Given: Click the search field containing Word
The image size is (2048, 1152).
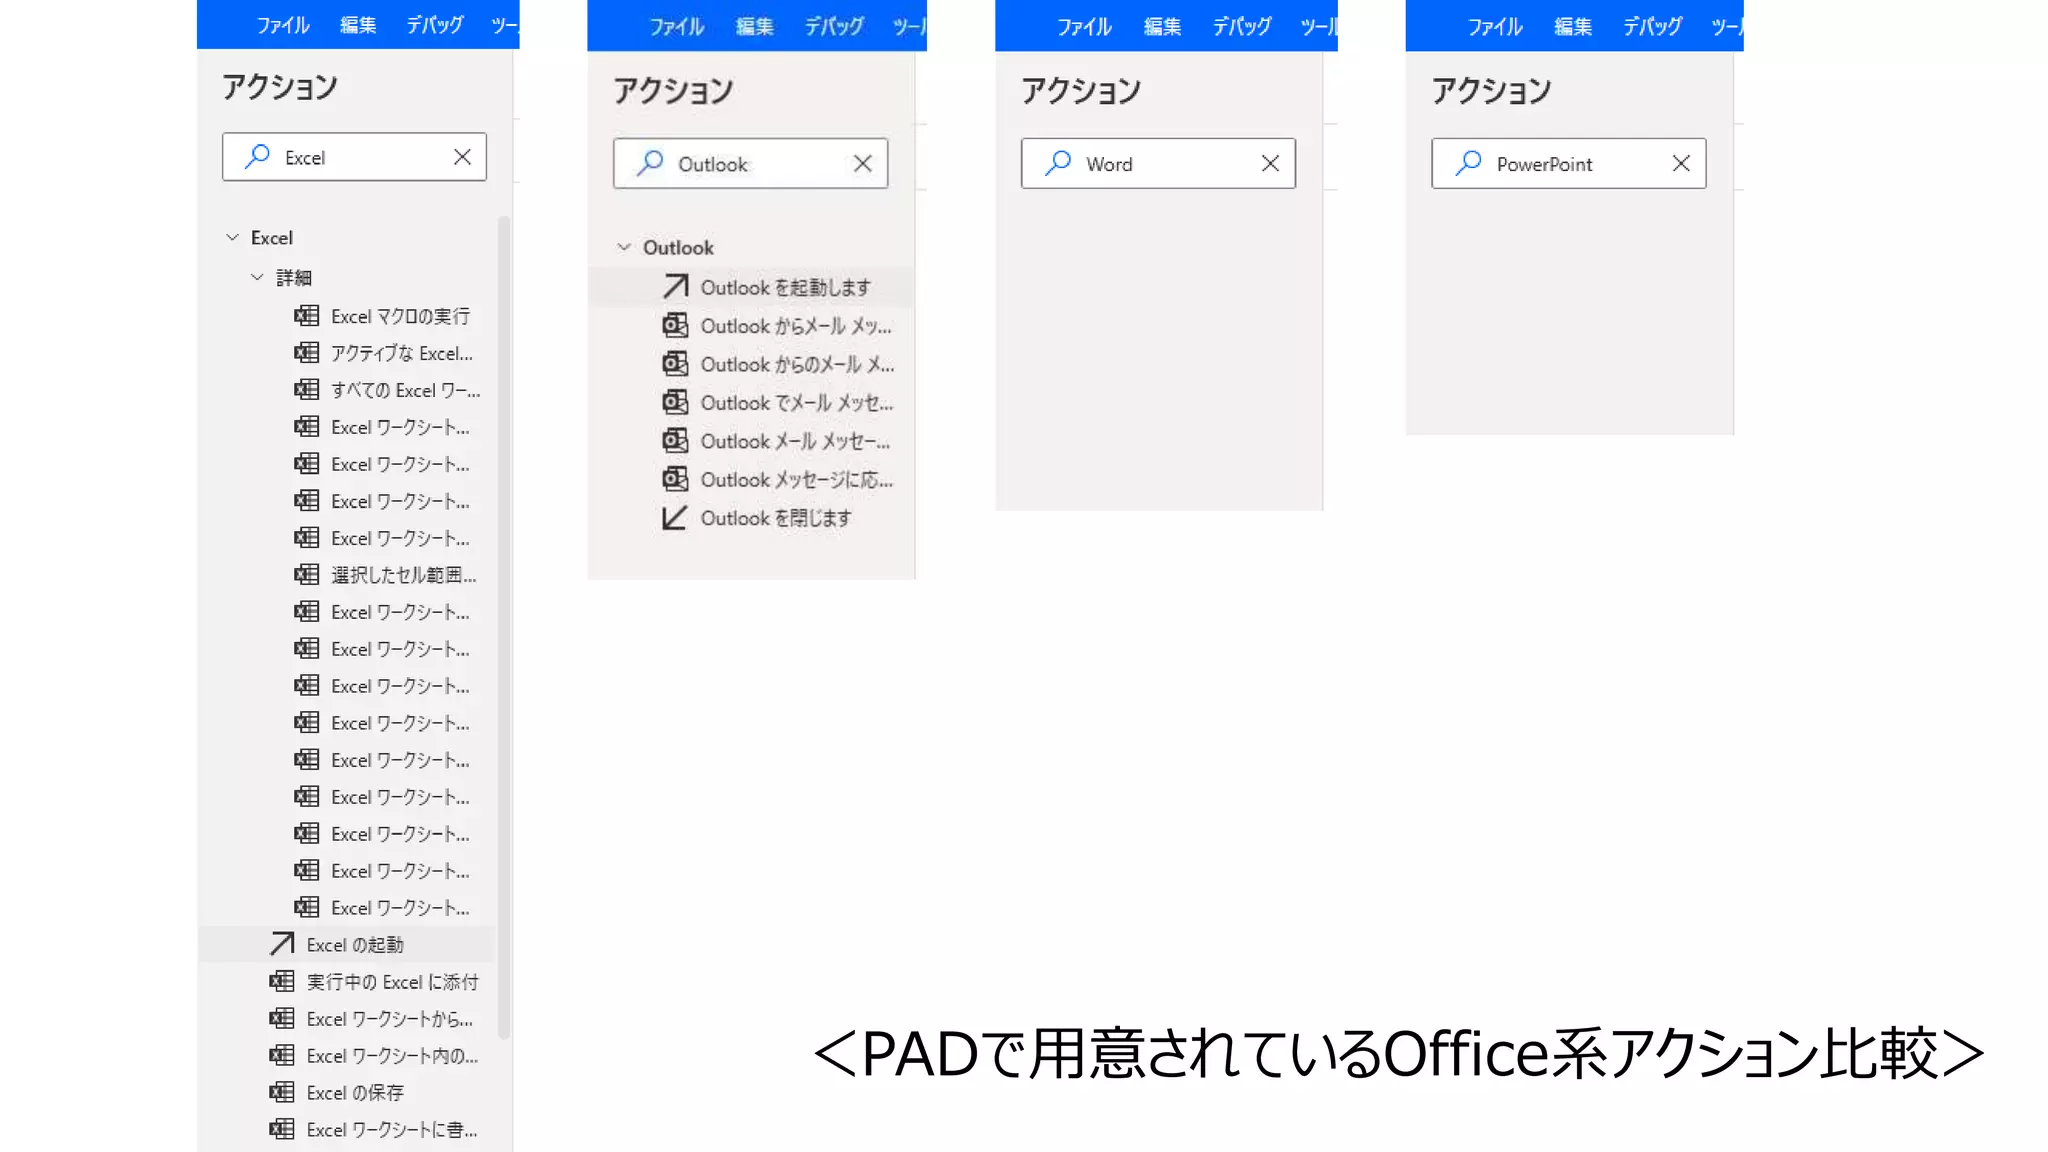Looking at the screenshot, I should pyautogui.click(x=1158, y=163).
